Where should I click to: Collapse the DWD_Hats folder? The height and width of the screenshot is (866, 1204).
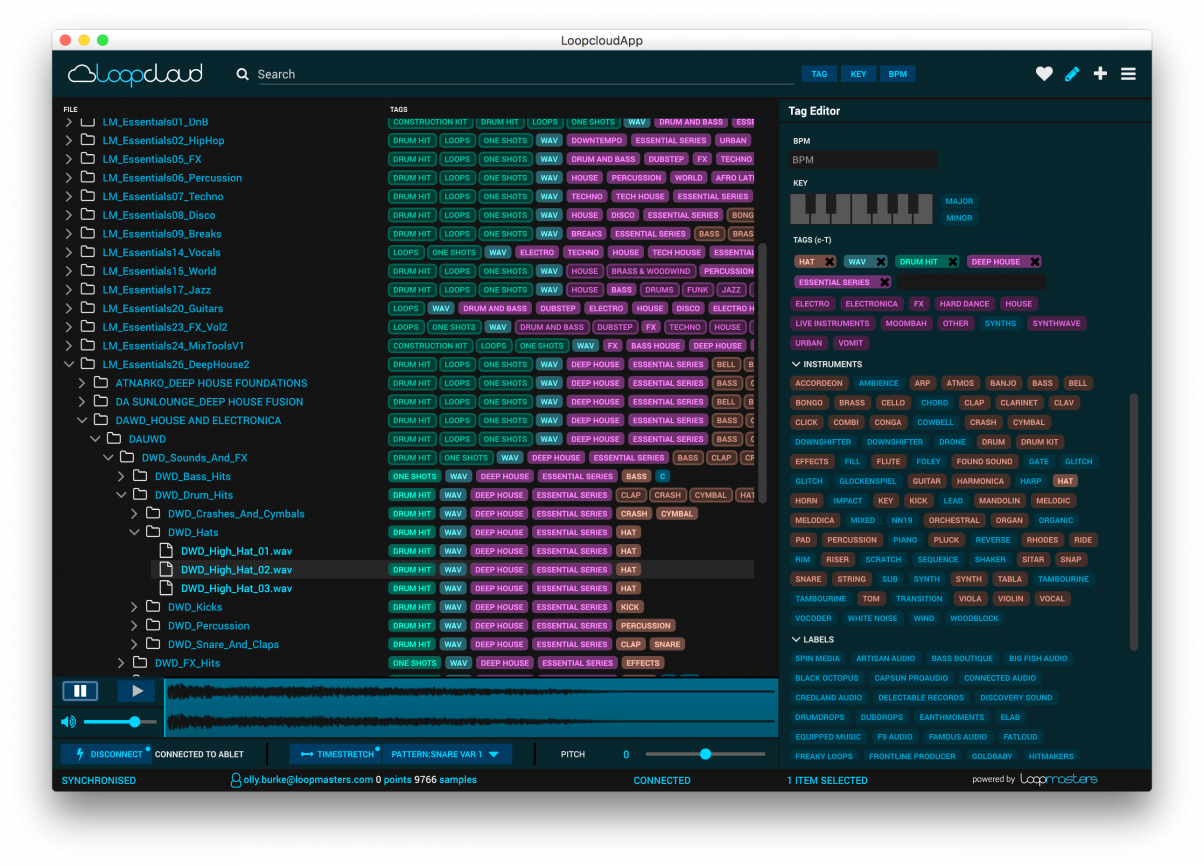(134, 532)
